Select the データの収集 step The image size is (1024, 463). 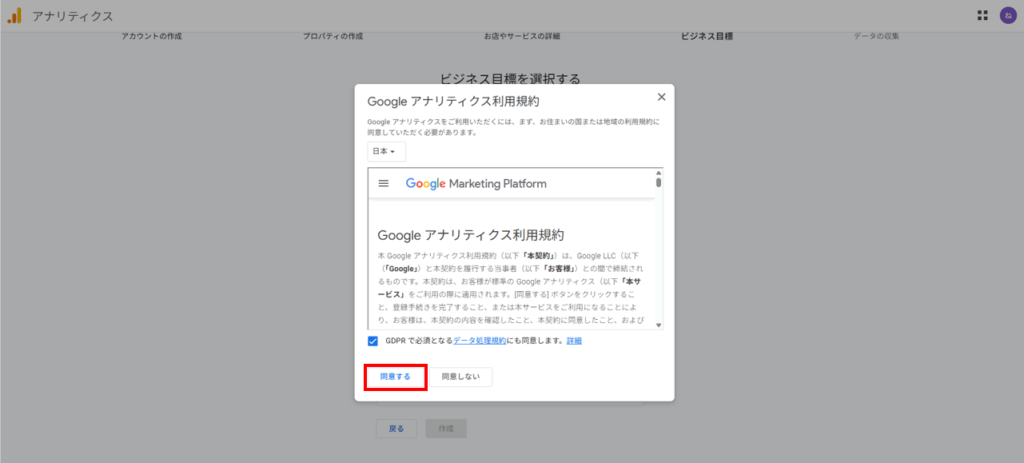click(x=876, y=37)
